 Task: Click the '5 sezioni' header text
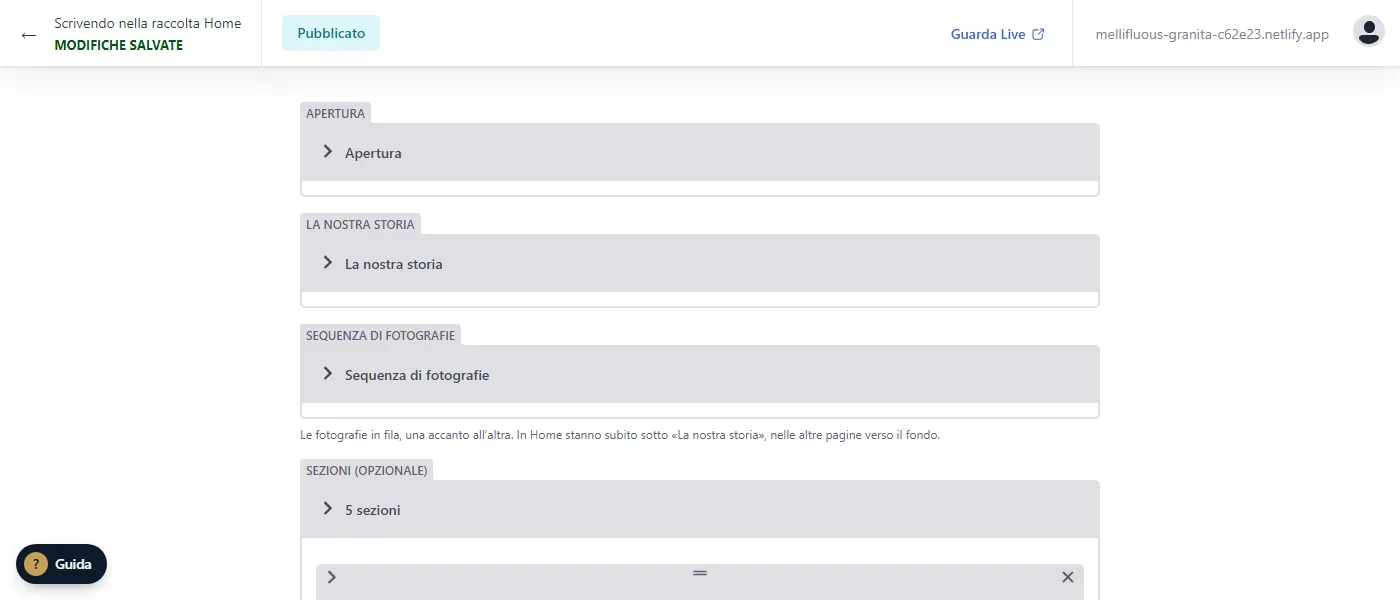click(373, 510)
